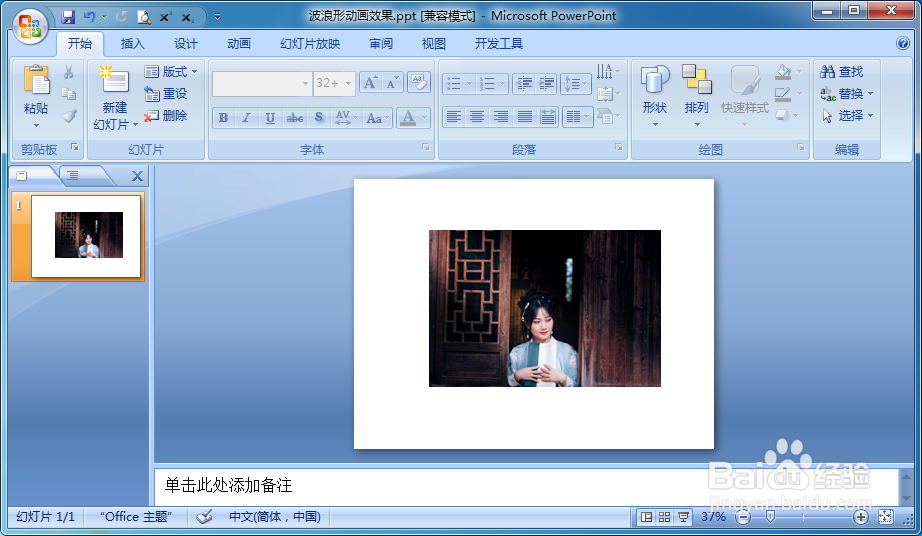922x536 pixels.
Task: Open the 选择 select menu
Action: click(847, 115)
